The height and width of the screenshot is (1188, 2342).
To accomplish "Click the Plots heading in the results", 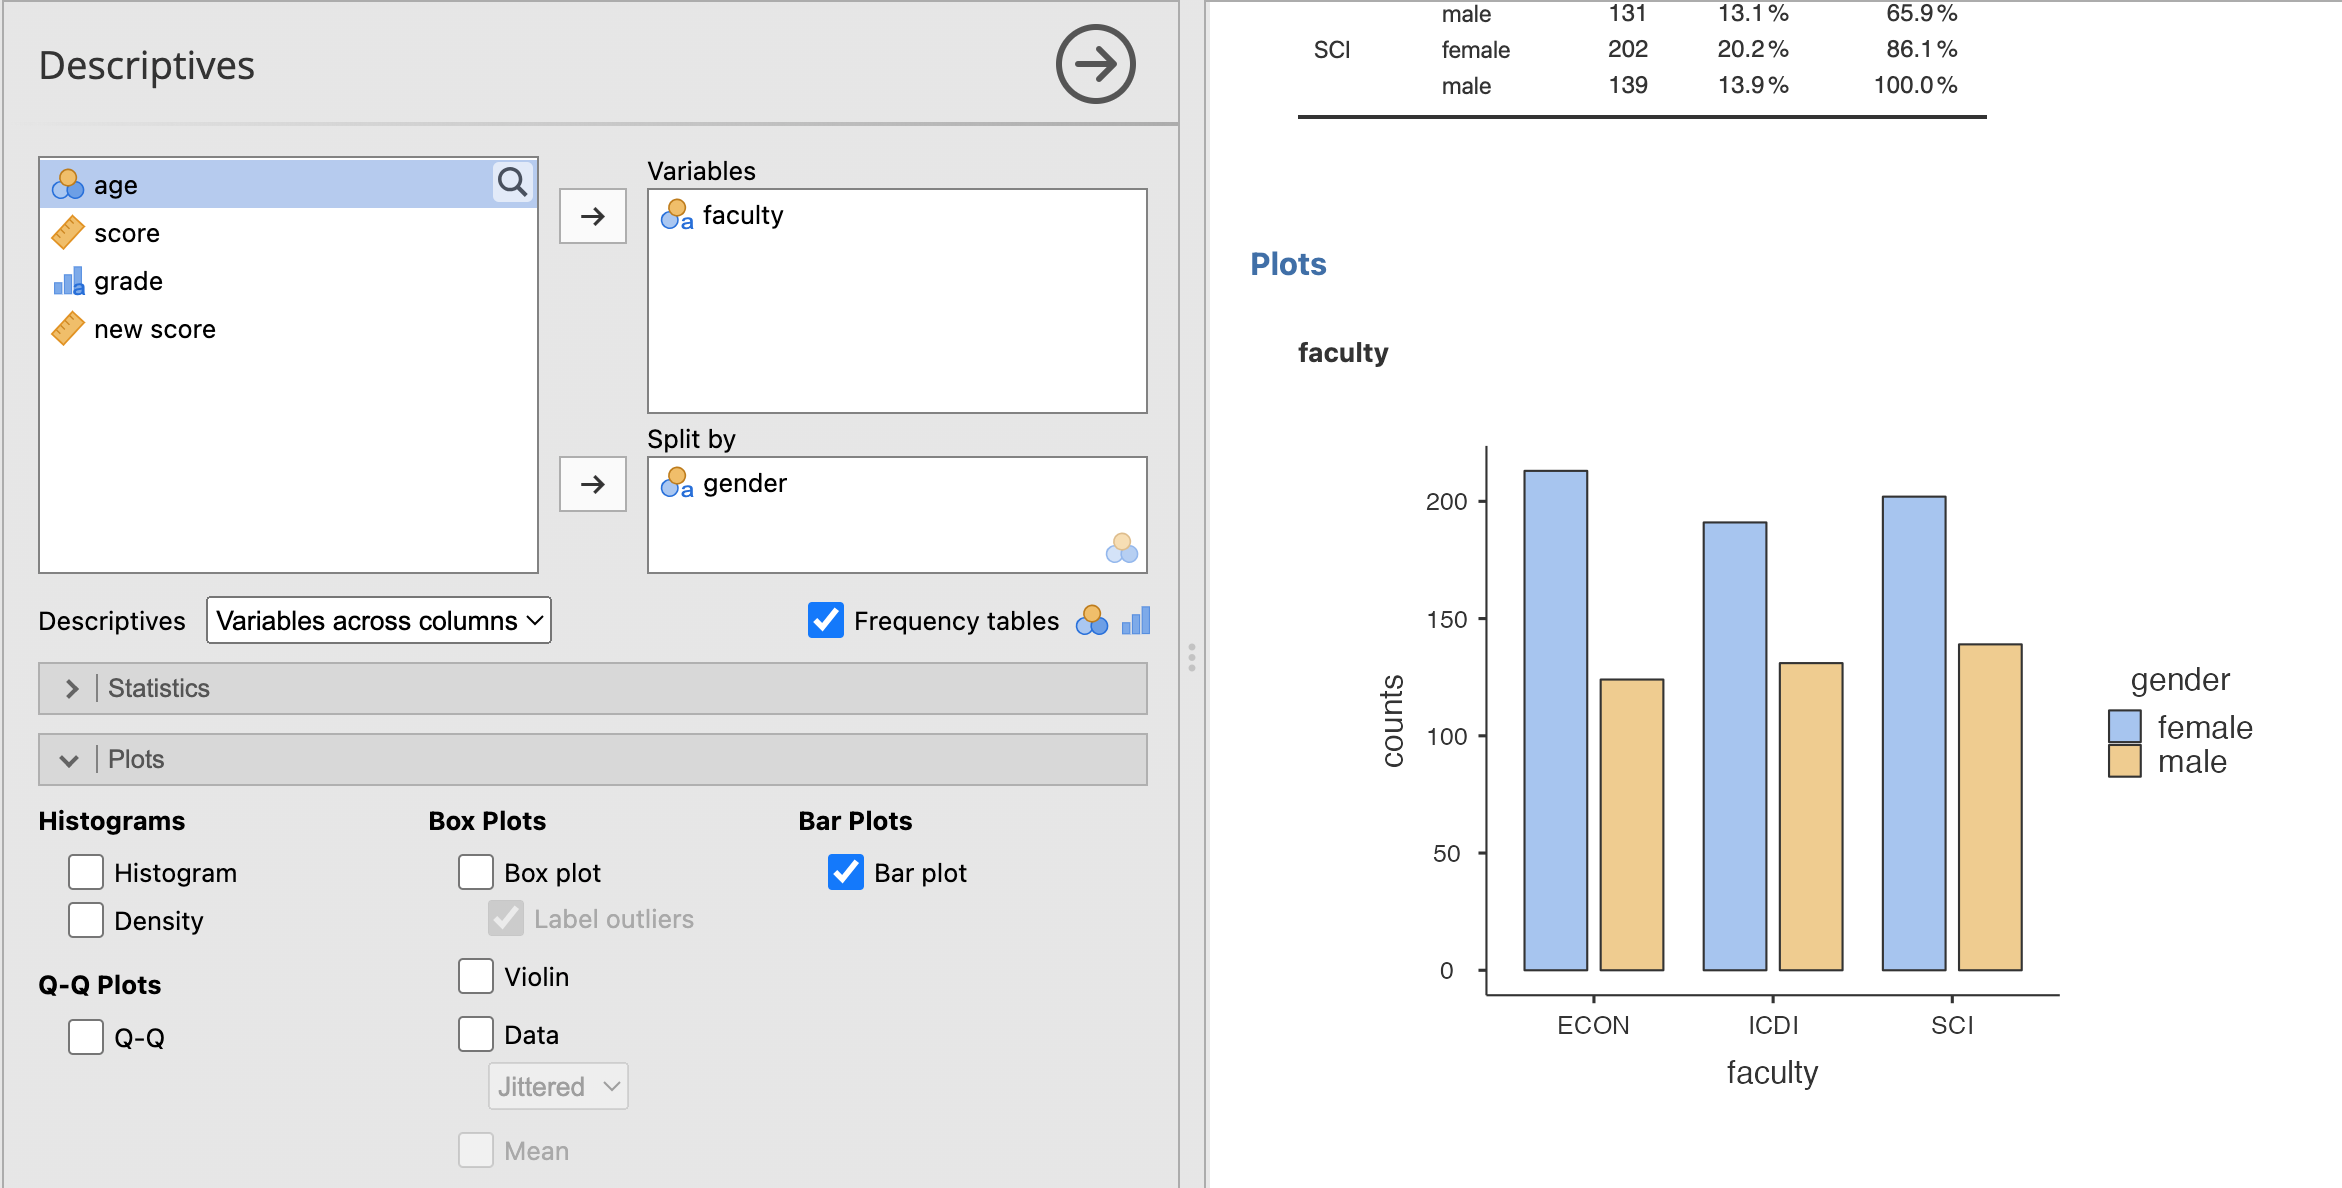I will click(x=1288, y=264).
